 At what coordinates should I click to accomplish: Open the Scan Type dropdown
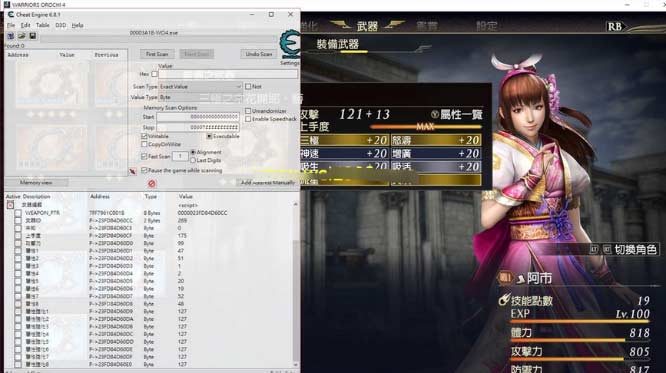(200, 87)
